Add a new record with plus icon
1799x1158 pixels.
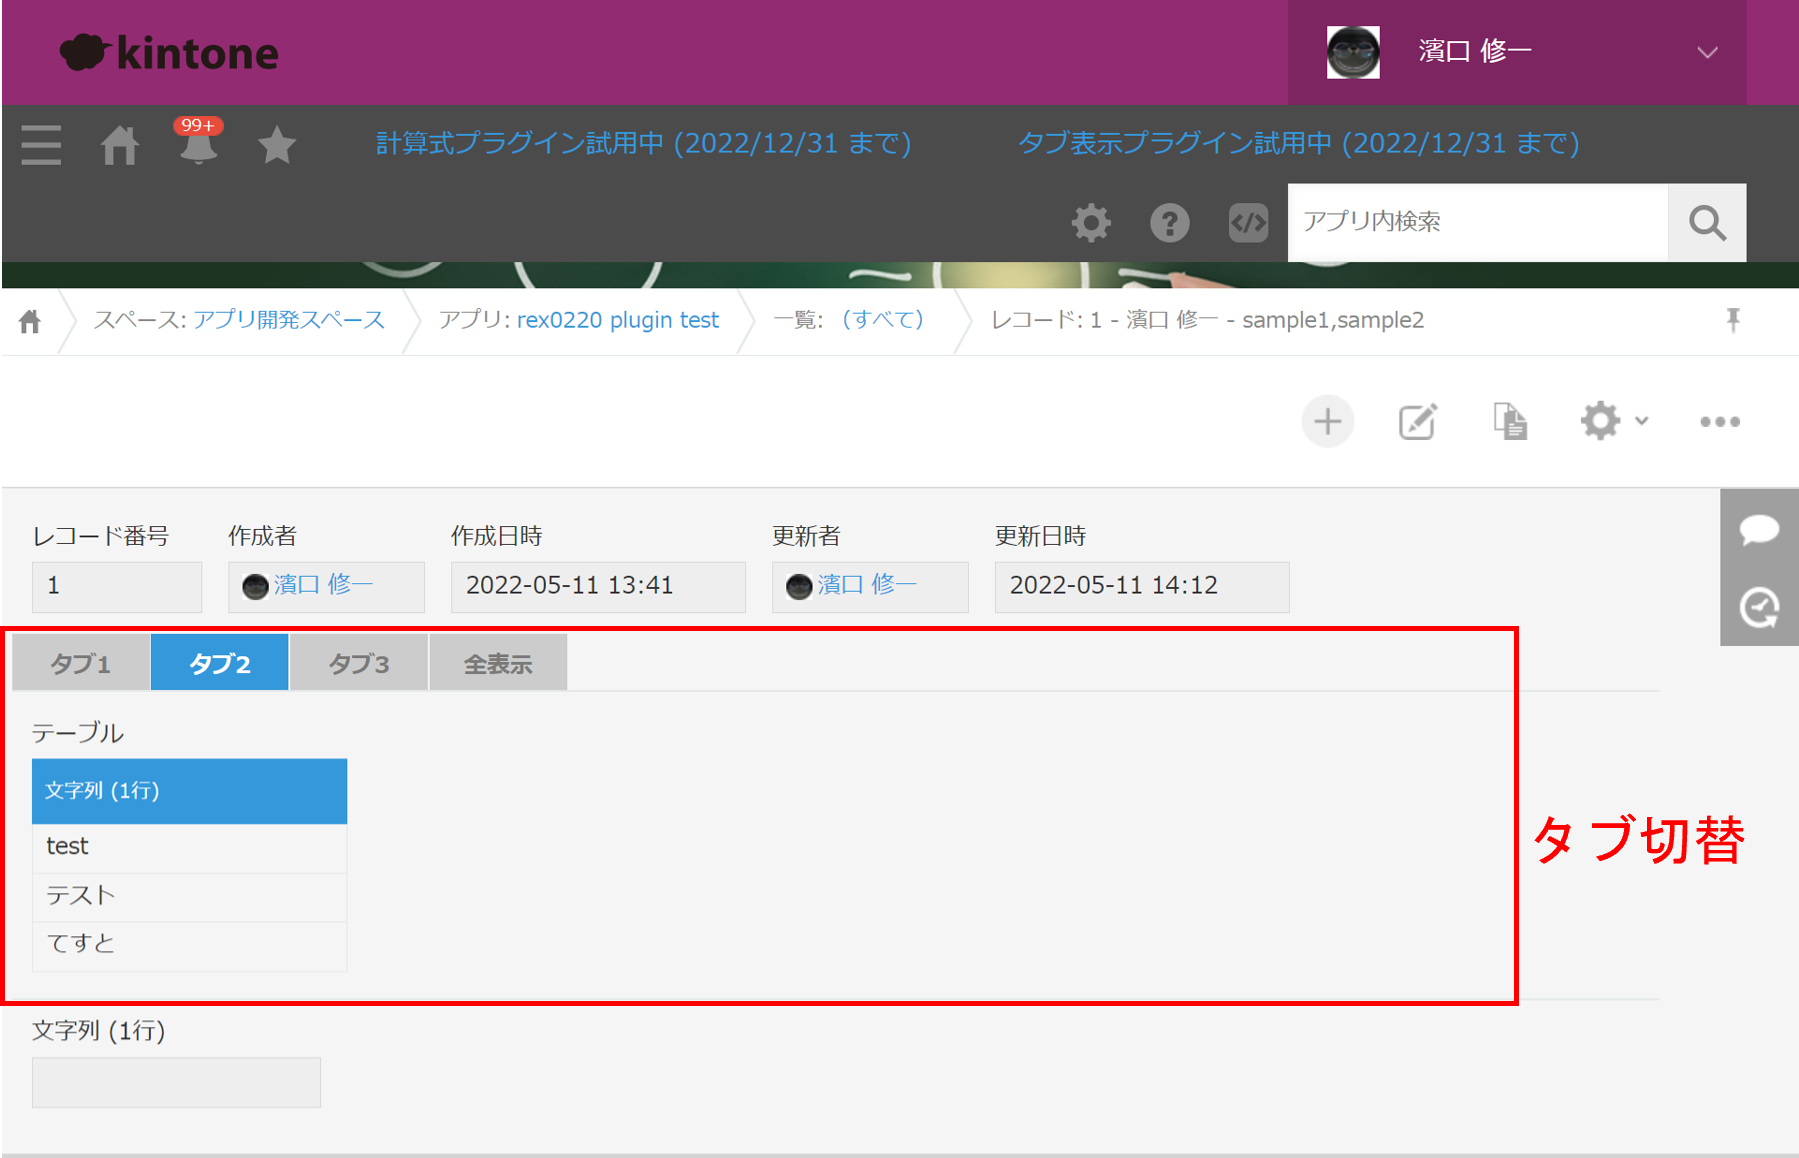coord(1328,422)
